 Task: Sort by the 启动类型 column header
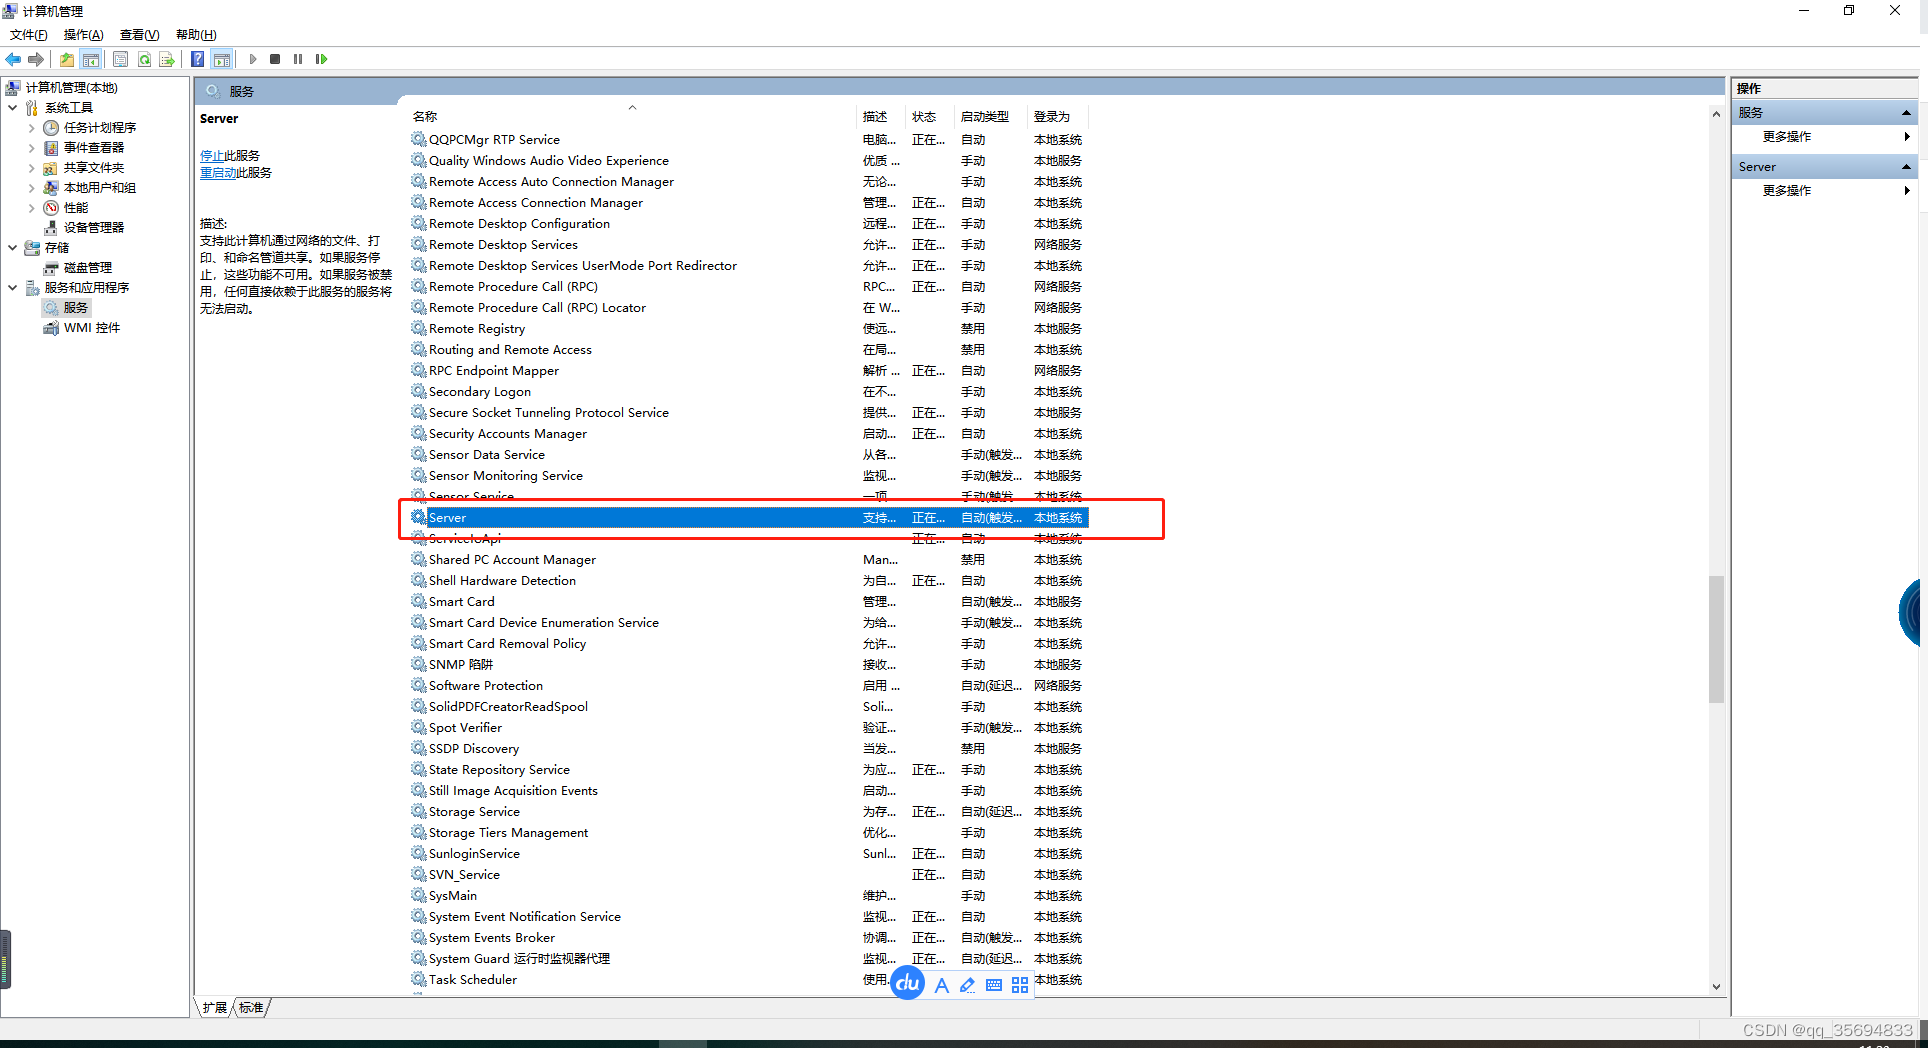990,116
